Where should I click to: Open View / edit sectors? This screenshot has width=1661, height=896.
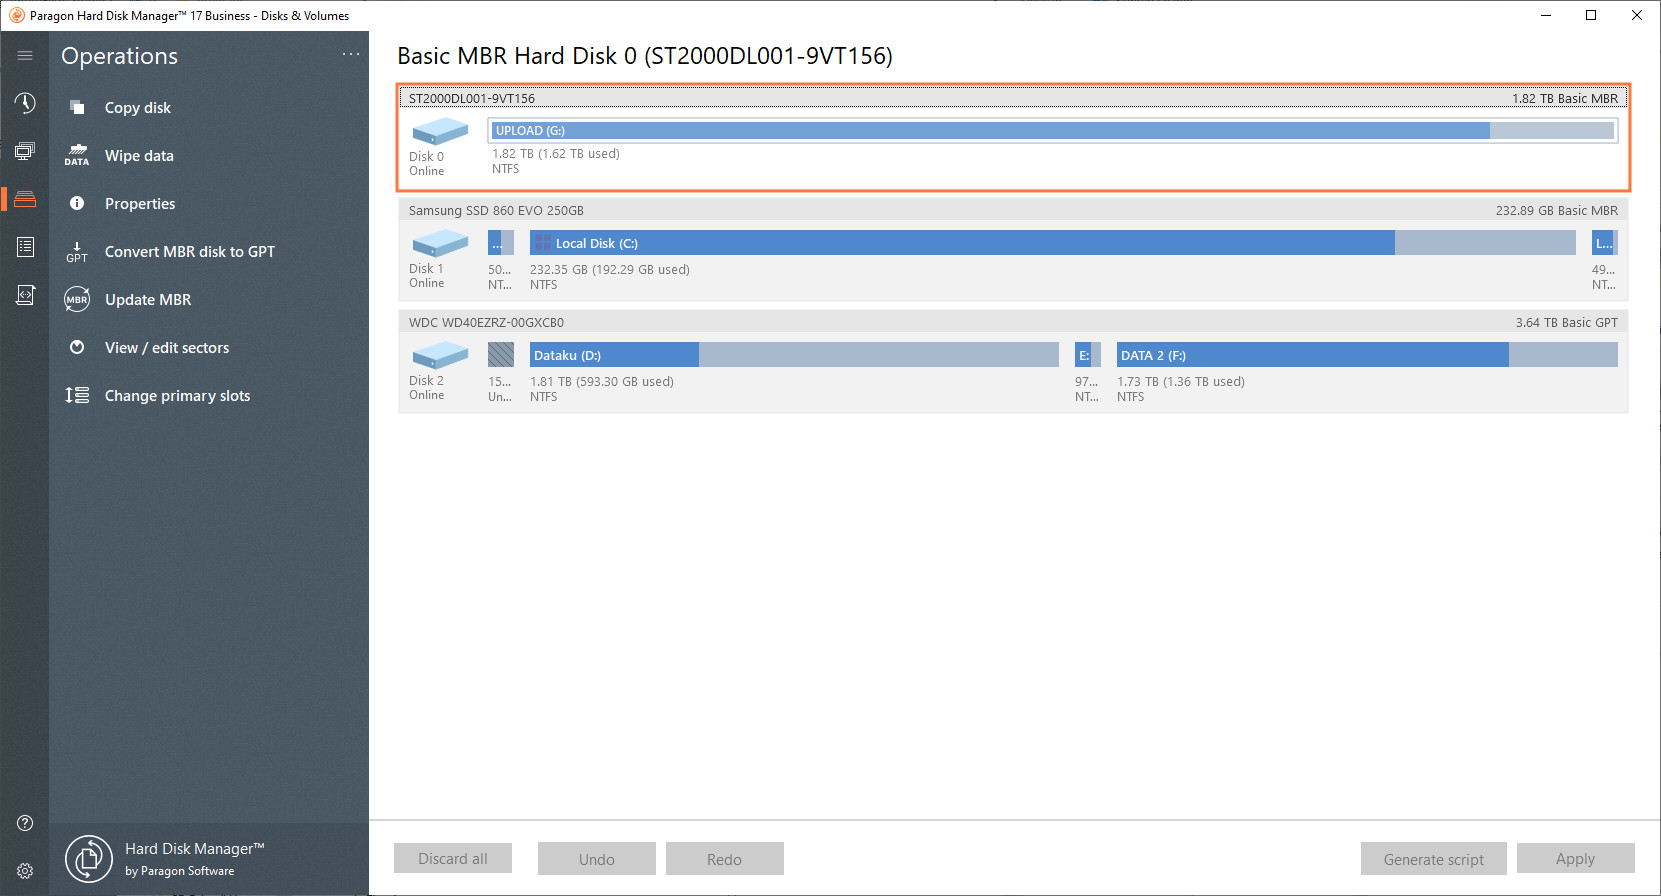pyautogui.click(x=166, y=348)
